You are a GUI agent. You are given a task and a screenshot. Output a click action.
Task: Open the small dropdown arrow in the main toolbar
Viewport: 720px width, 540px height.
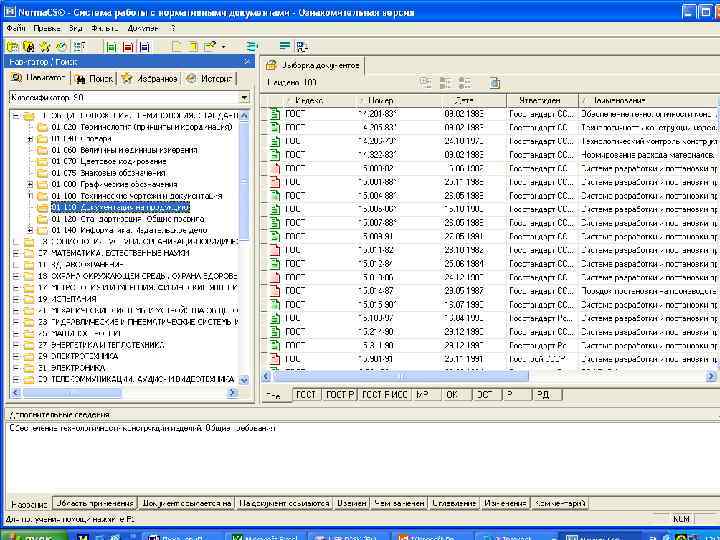[x=224, y=47]
